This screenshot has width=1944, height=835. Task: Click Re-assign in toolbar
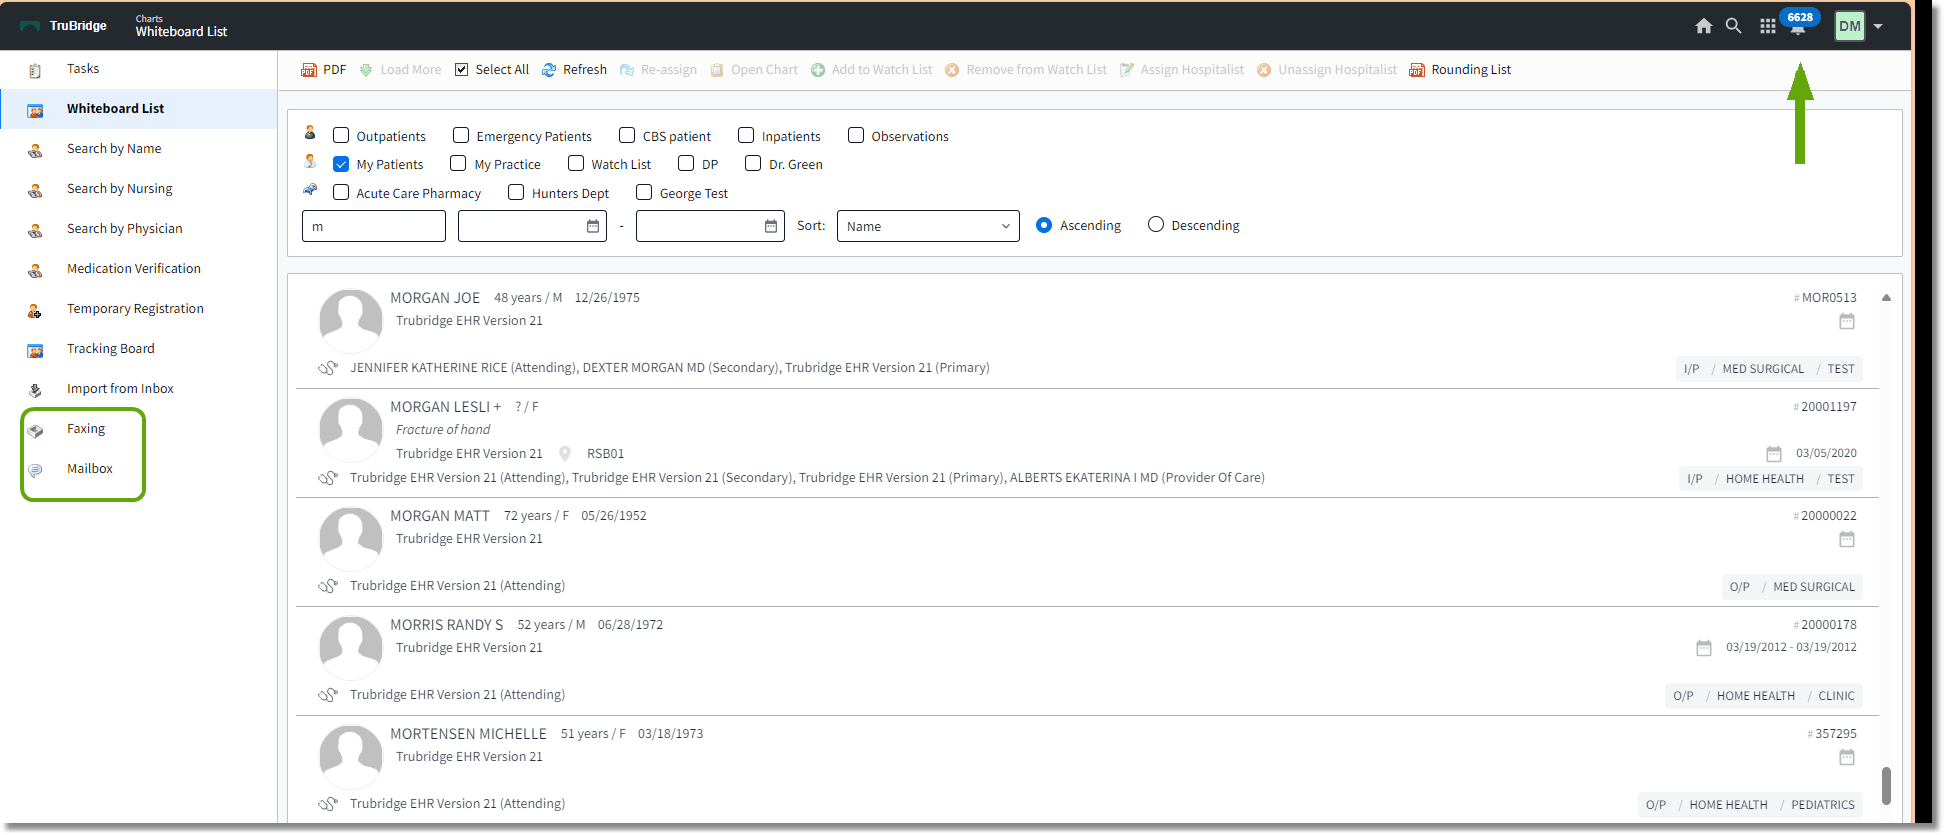pos(658,70)
